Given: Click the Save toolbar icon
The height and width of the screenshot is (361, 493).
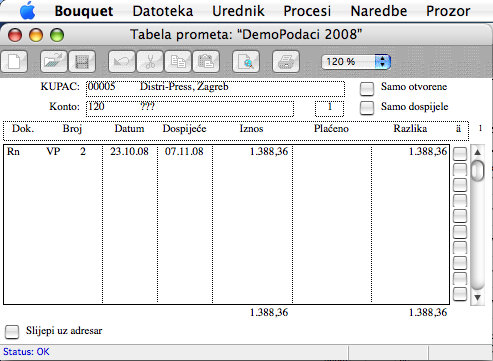Looking at the screenshot, I should 82,62.
